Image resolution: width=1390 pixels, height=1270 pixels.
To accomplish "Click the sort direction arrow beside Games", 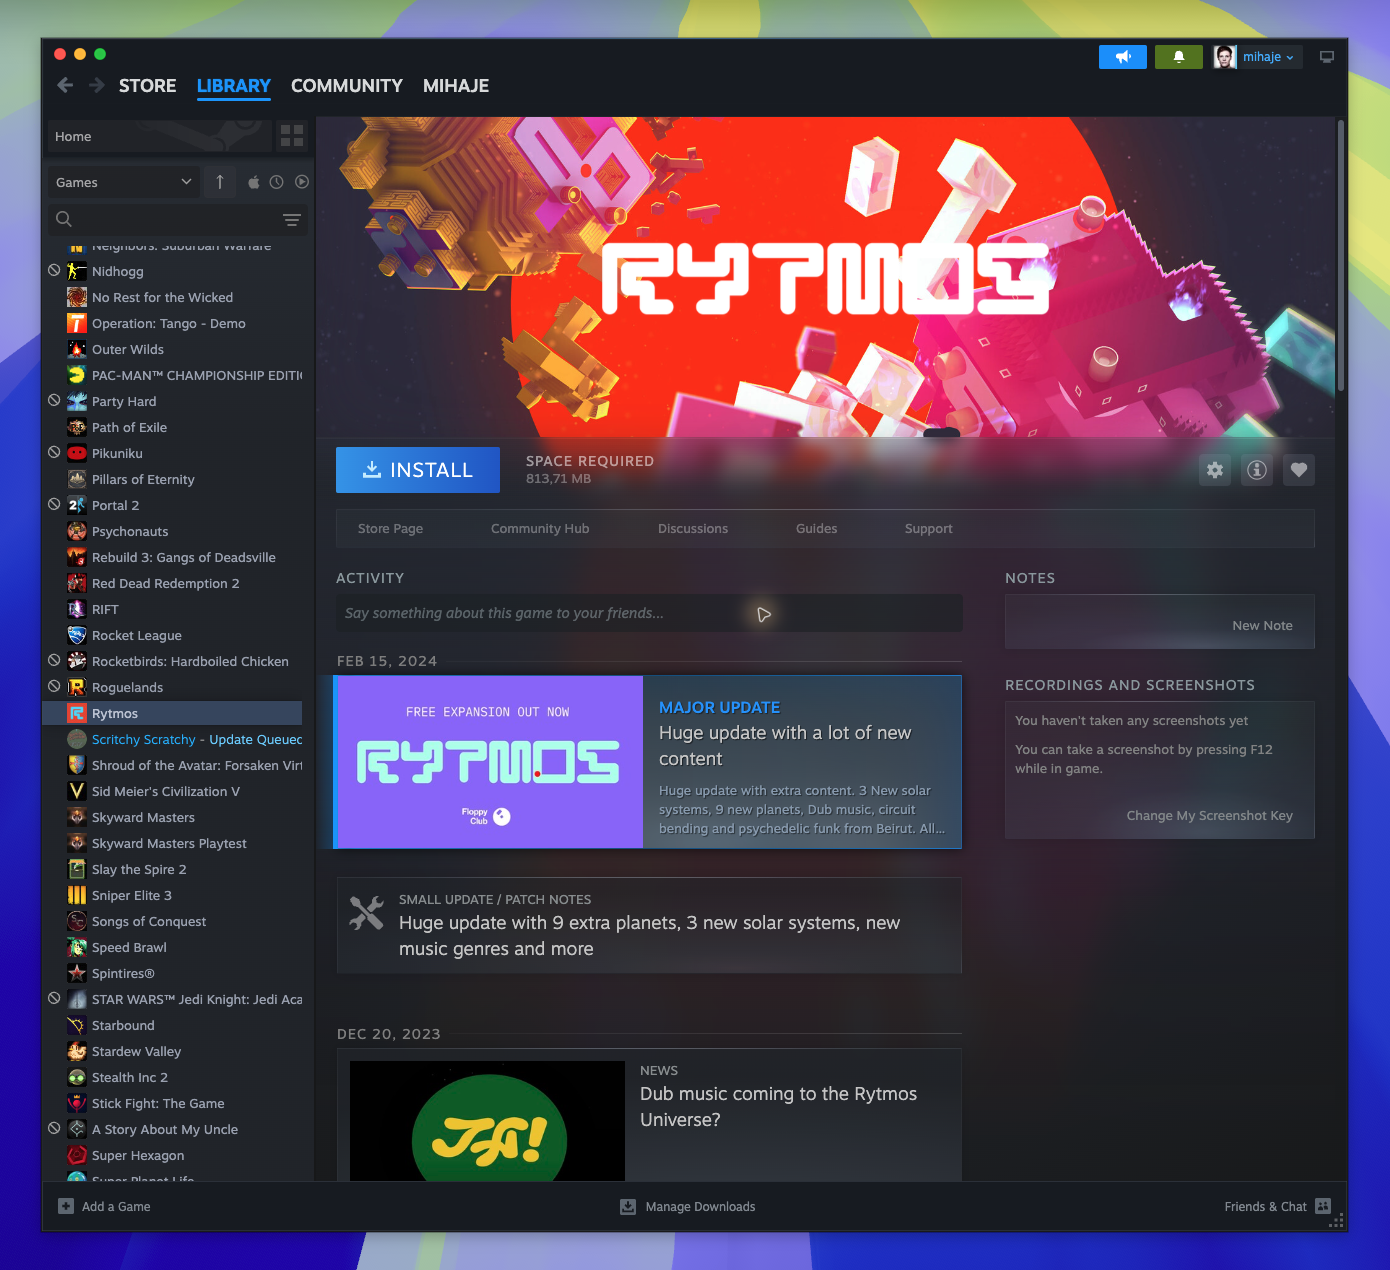I will (220, 182).
